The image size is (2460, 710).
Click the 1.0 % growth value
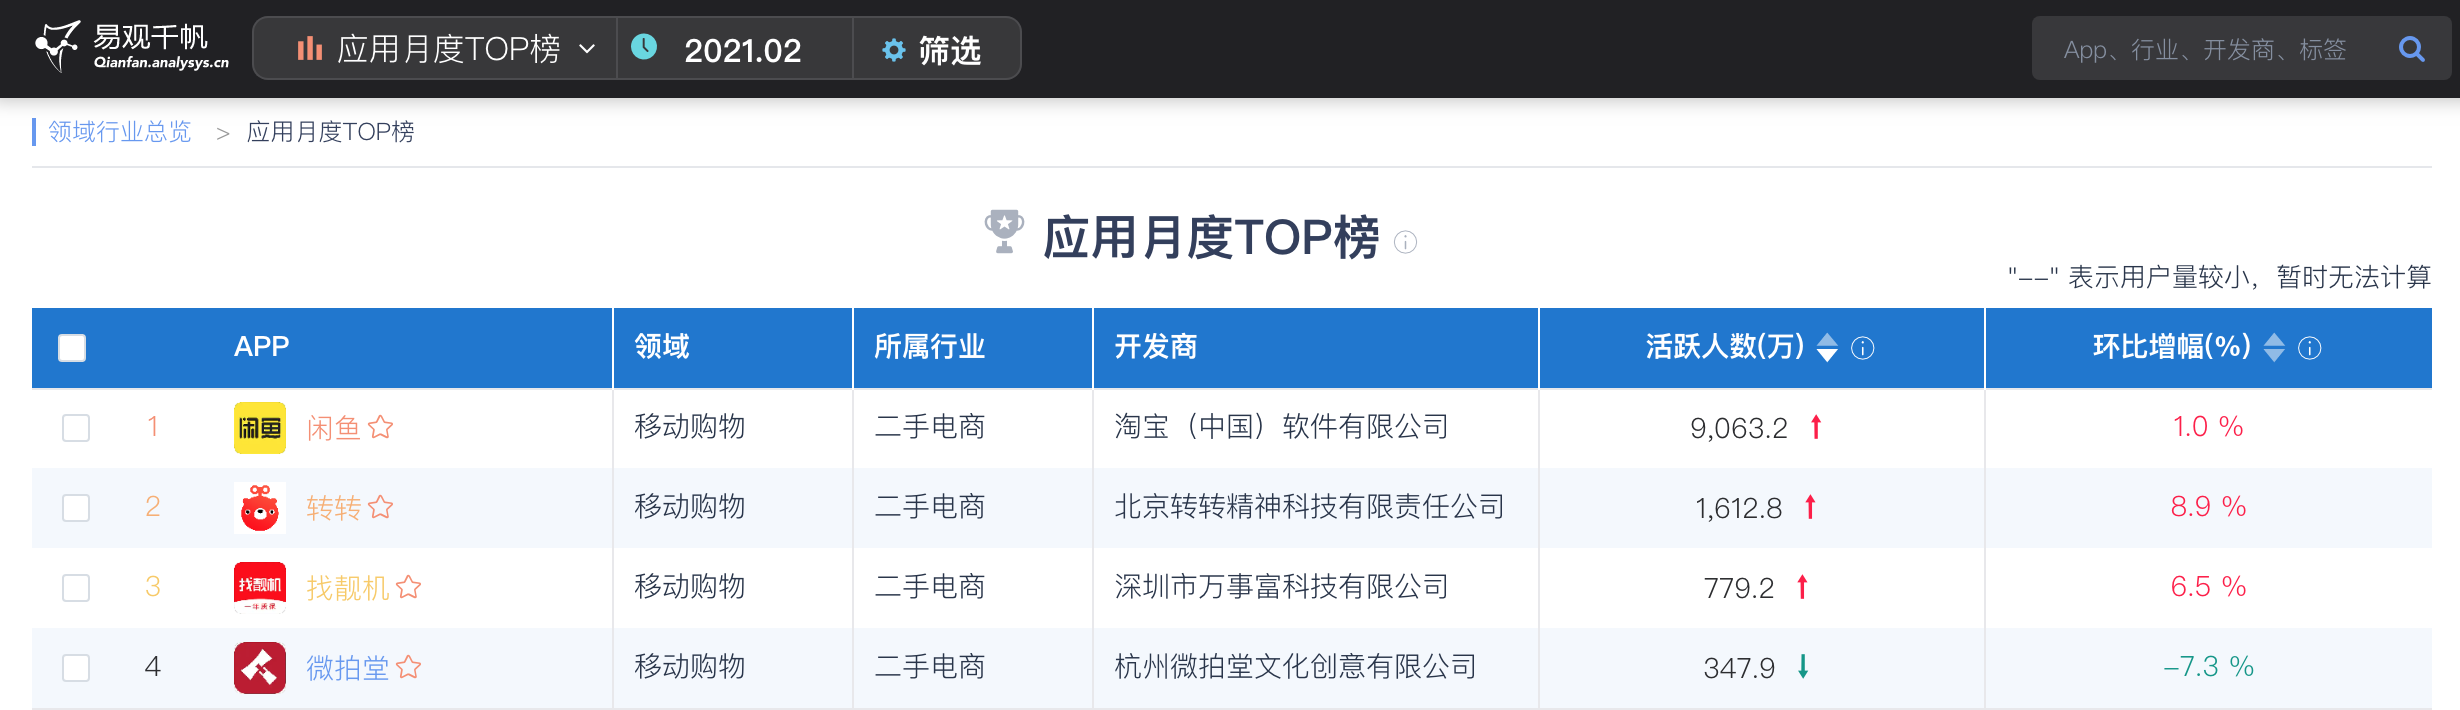(x=2208, y=427)
